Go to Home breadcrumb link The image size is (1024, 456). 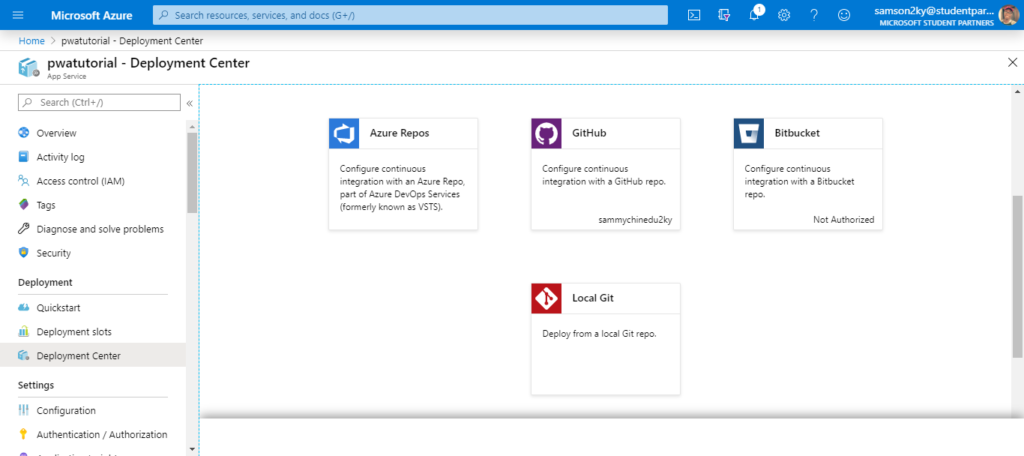[x=31, y=41]
